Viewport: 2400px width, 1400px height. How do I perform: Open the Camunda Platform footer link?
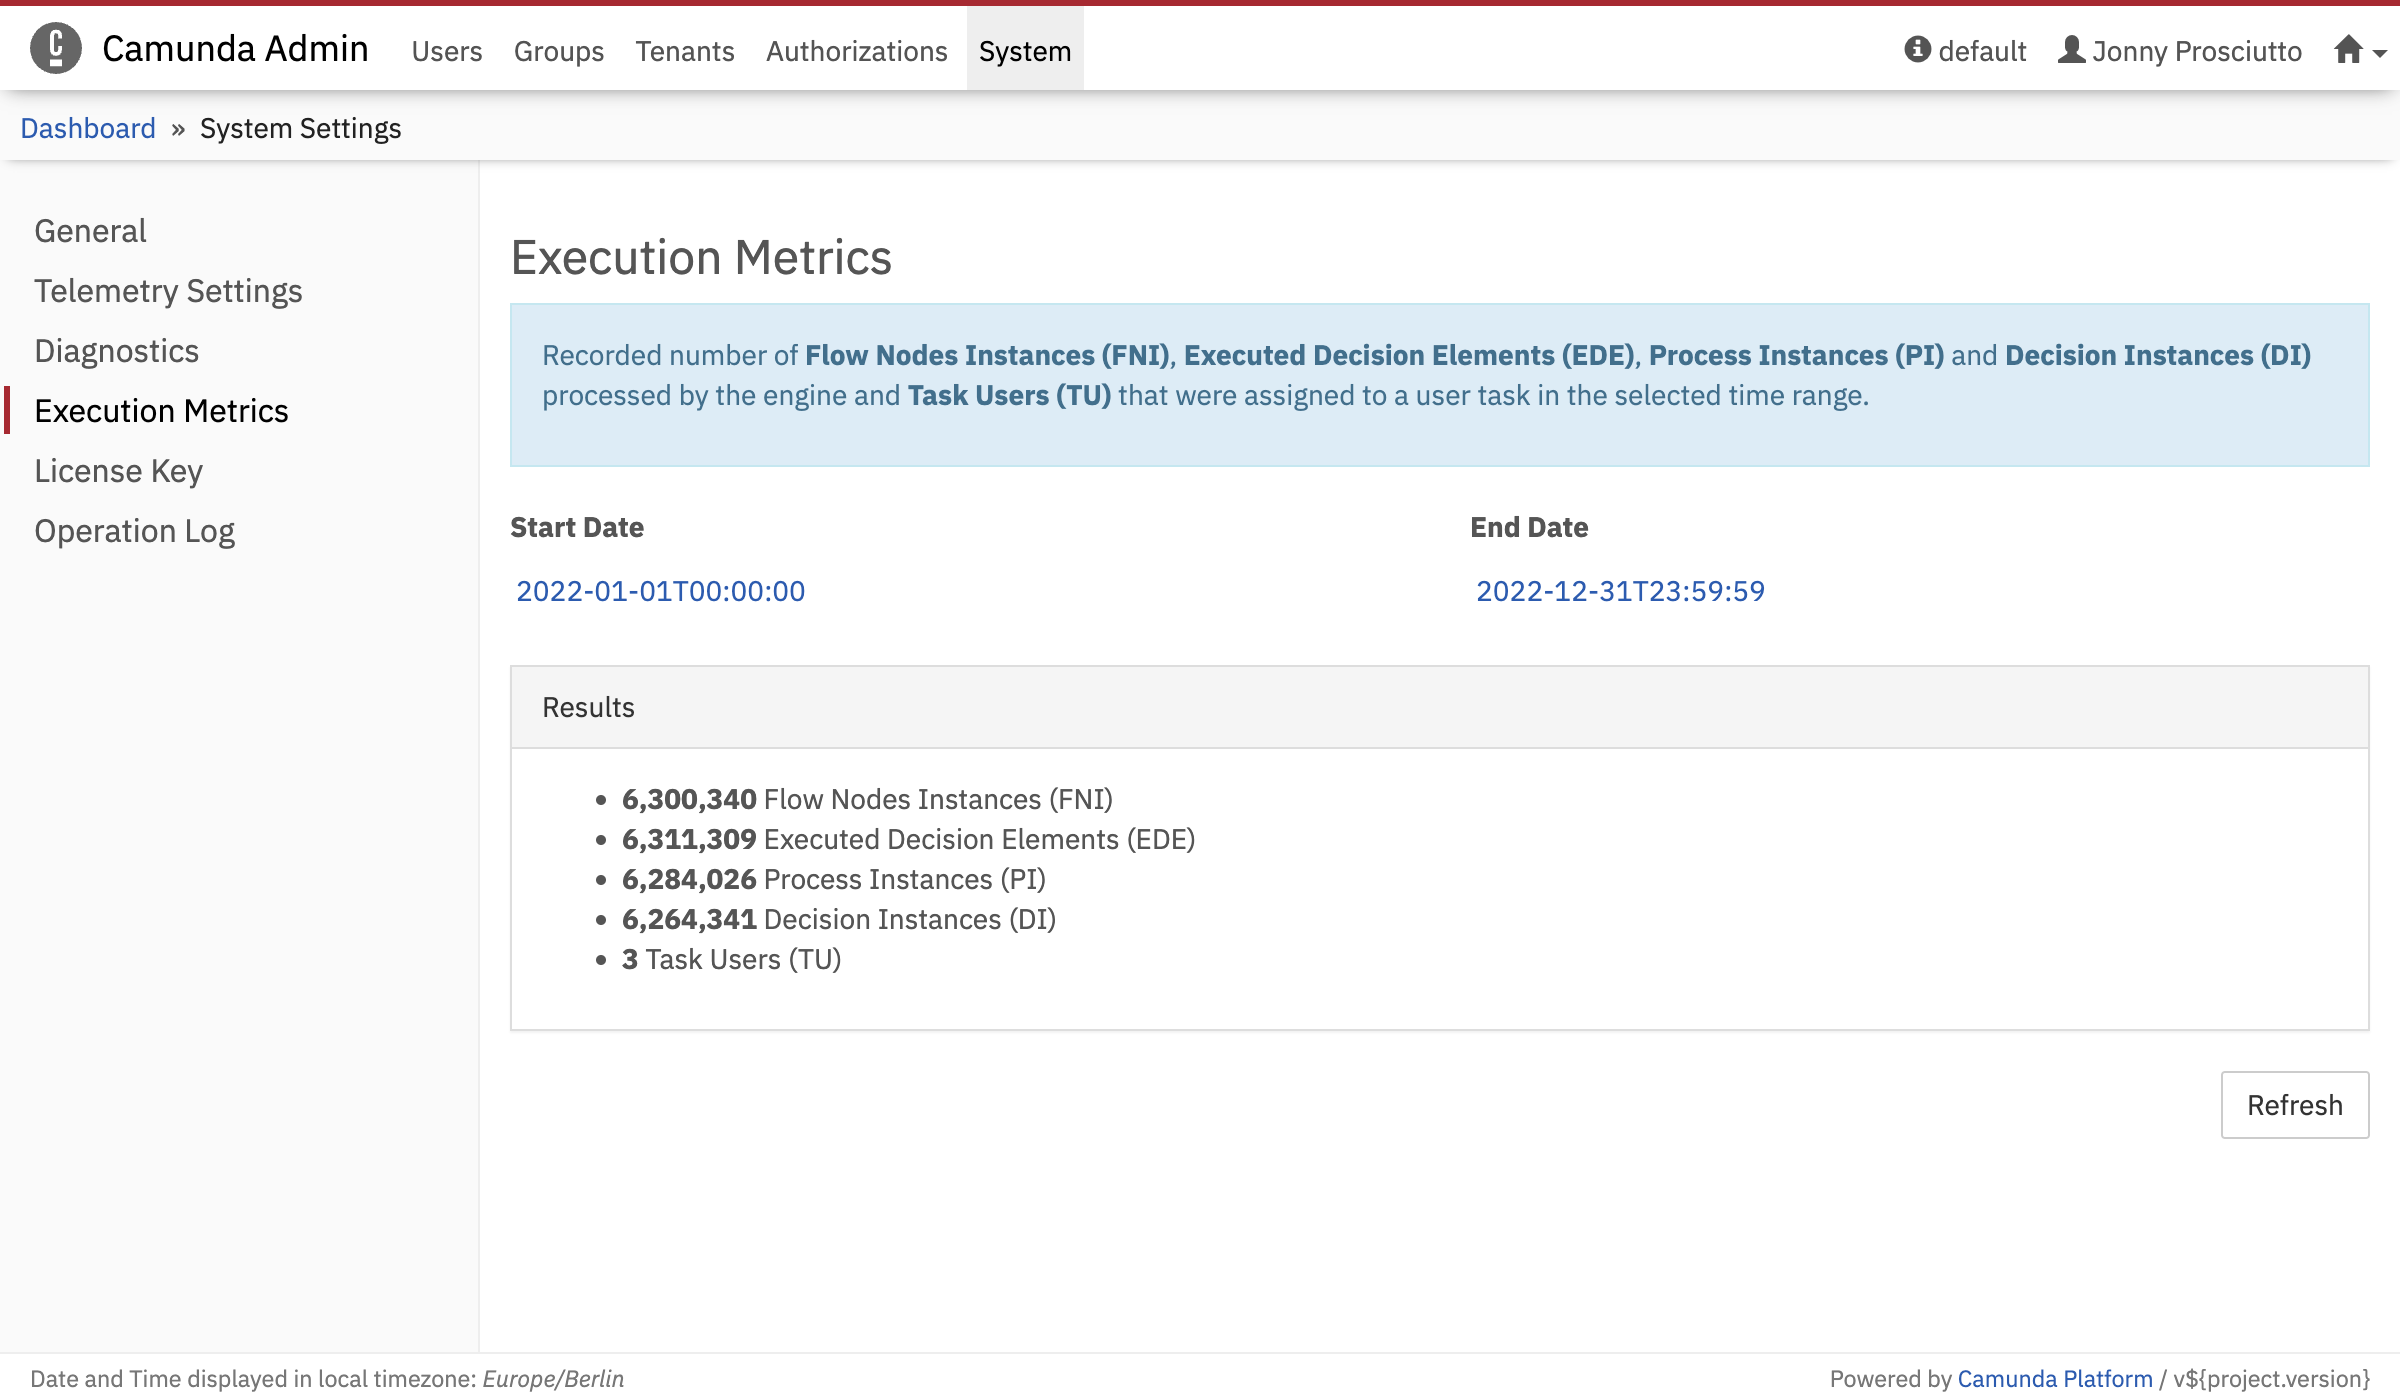pos(2054,1379)
